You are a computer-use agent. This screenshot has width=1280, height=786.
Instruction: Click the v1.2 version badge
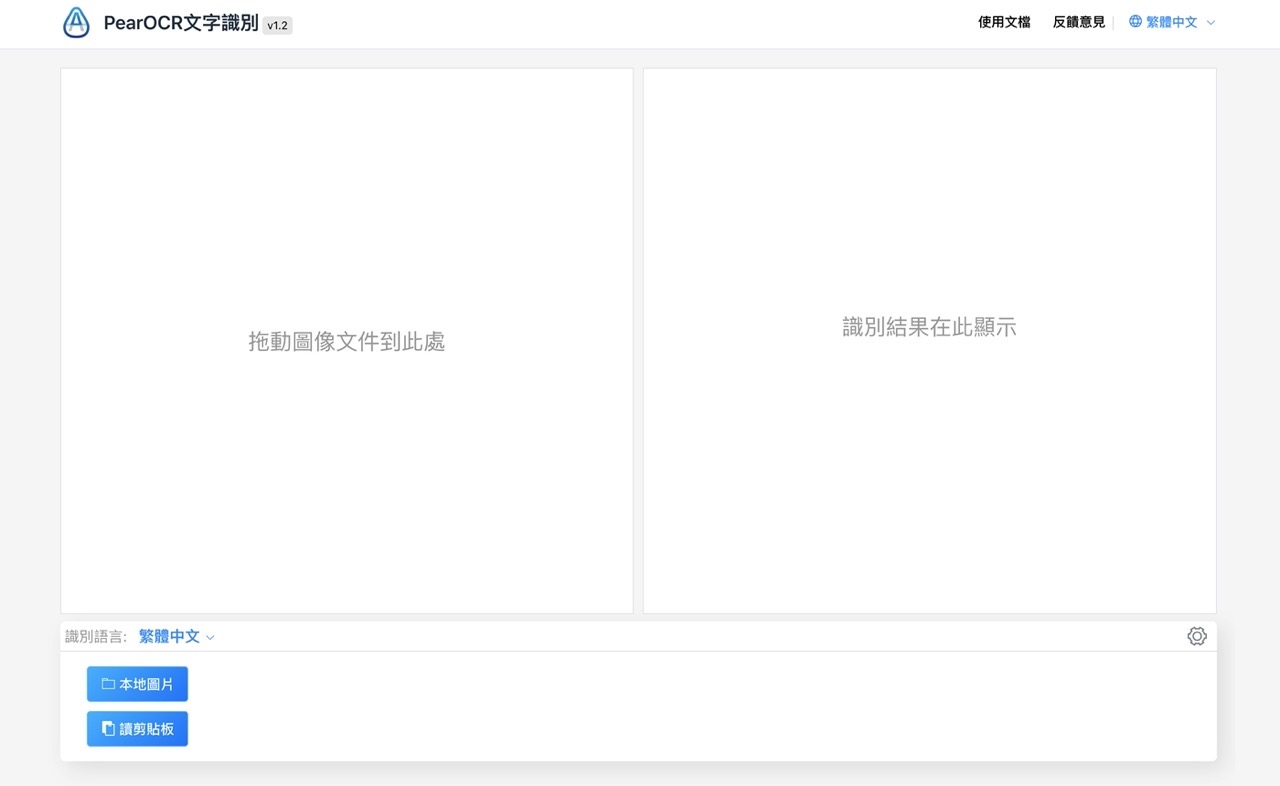[278, 25]
